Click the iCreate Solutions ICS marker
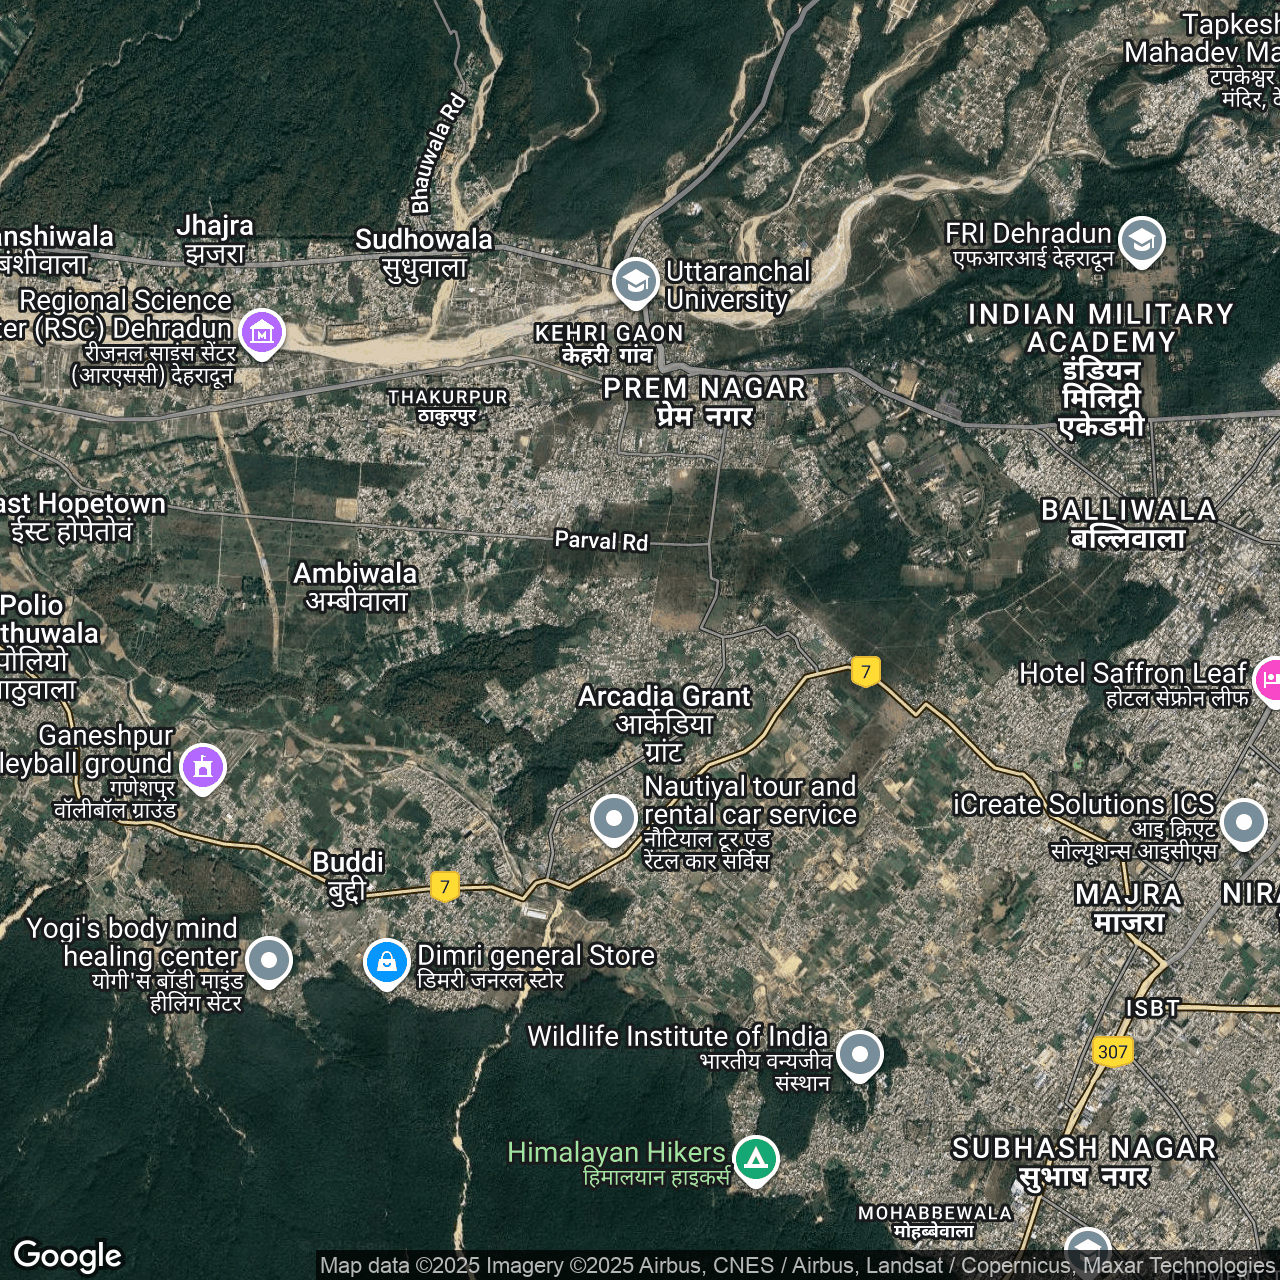The image size is (1280, 1280). (1243, 823)
